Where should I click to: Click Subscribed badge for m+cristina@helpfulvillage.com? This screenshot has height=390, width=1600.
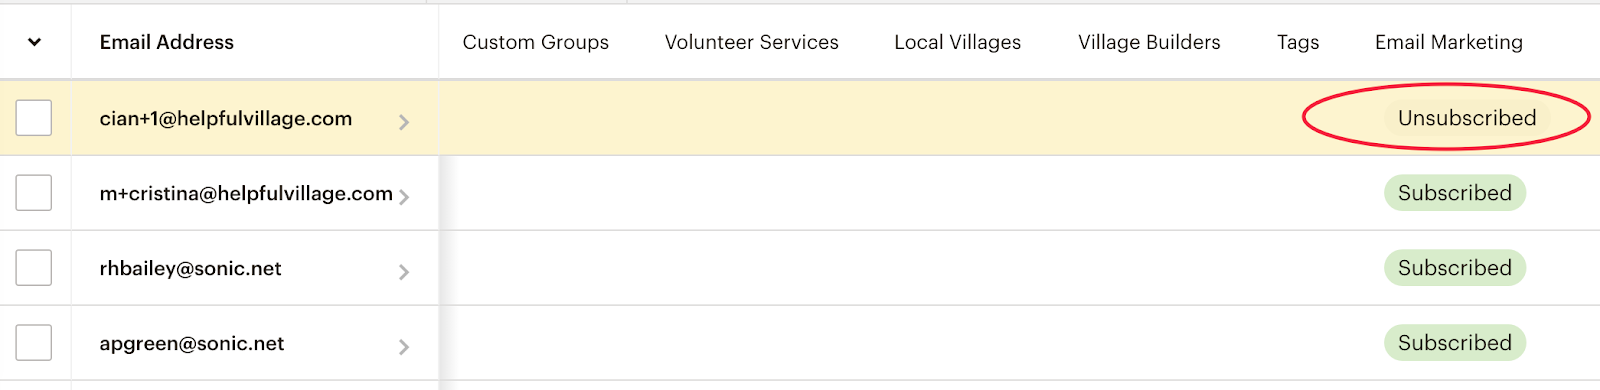1455,193
